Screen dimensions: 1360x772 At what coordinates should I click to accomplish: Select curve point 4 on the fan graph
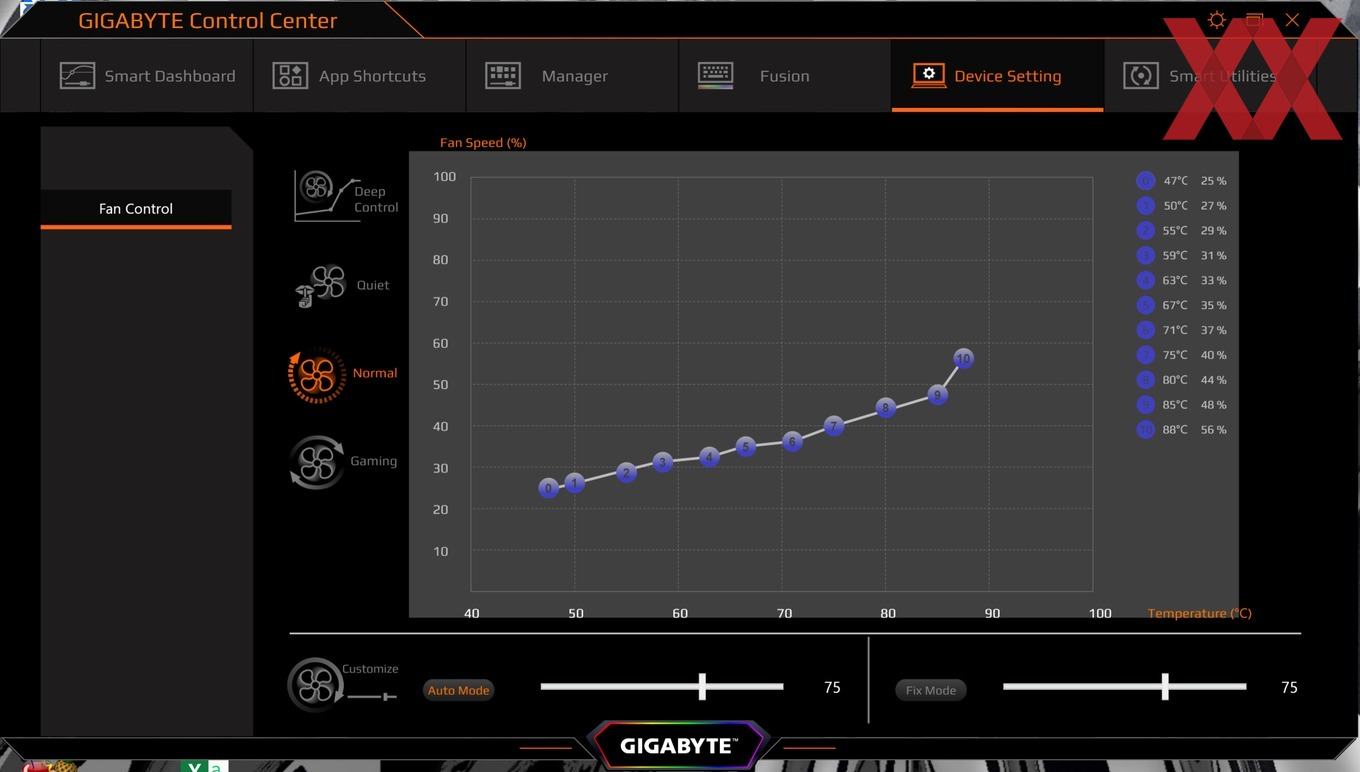(709, 457)
